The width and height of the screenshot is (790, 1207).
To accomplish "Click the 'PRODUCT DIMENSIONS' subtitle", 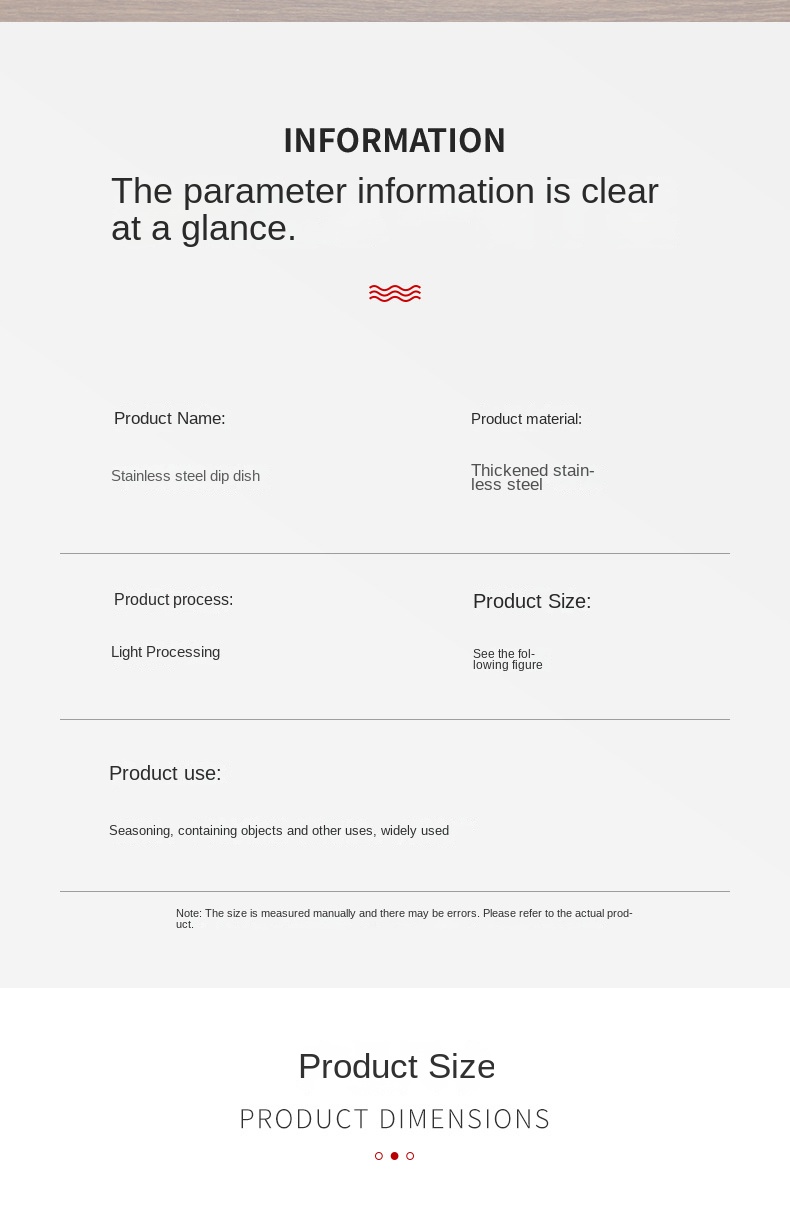I will (x=394, y=1119).
